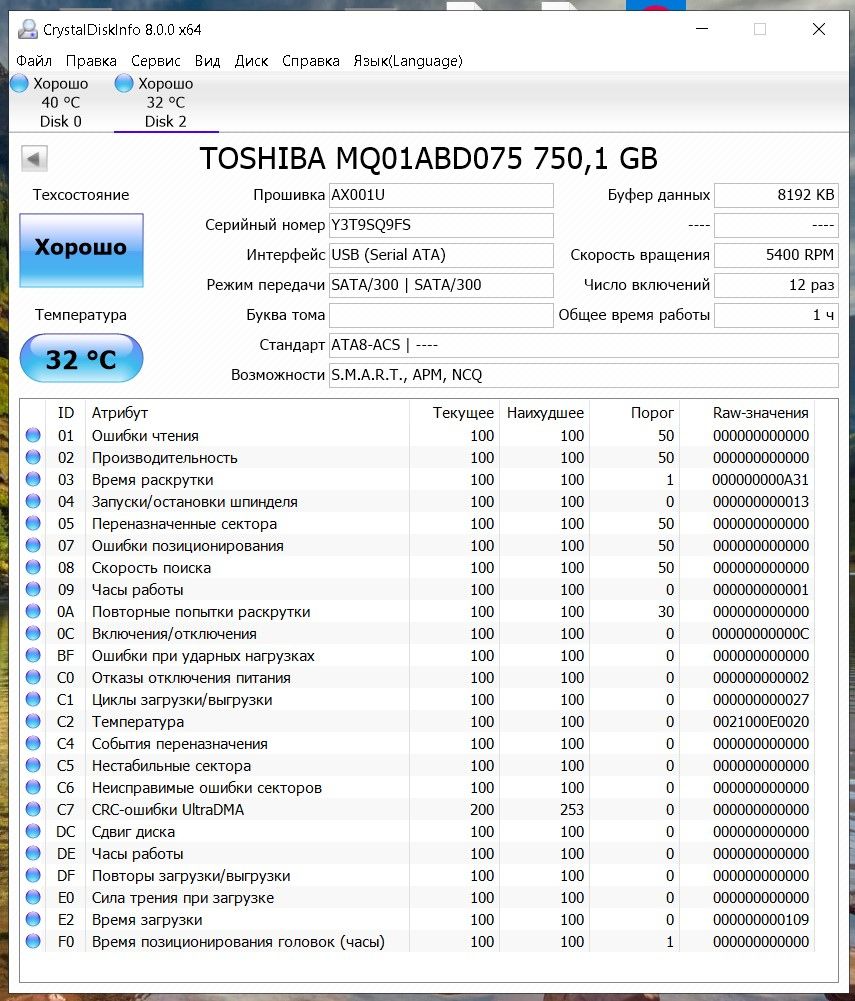The width and height of the screenshot is (855, 1001).
Task: Click the status dot for Время раскрутки
Action: [x=33, y=479]
